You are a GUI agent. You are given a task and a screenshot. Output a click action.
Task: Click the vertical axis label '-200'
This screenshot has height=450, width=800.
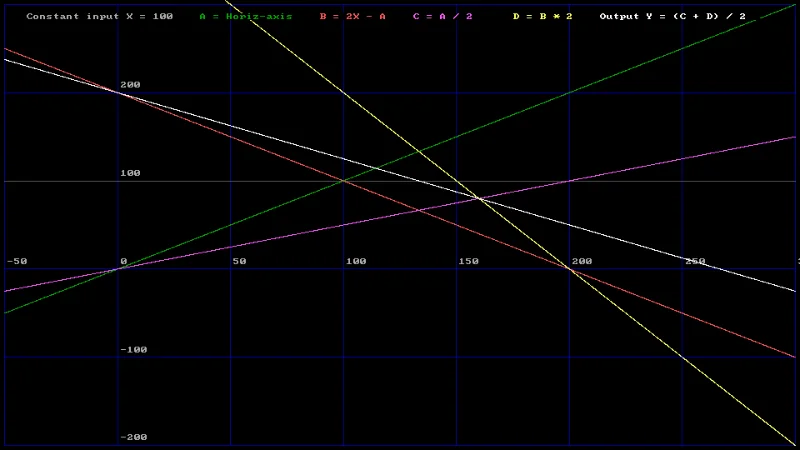(x=134, y=437)
